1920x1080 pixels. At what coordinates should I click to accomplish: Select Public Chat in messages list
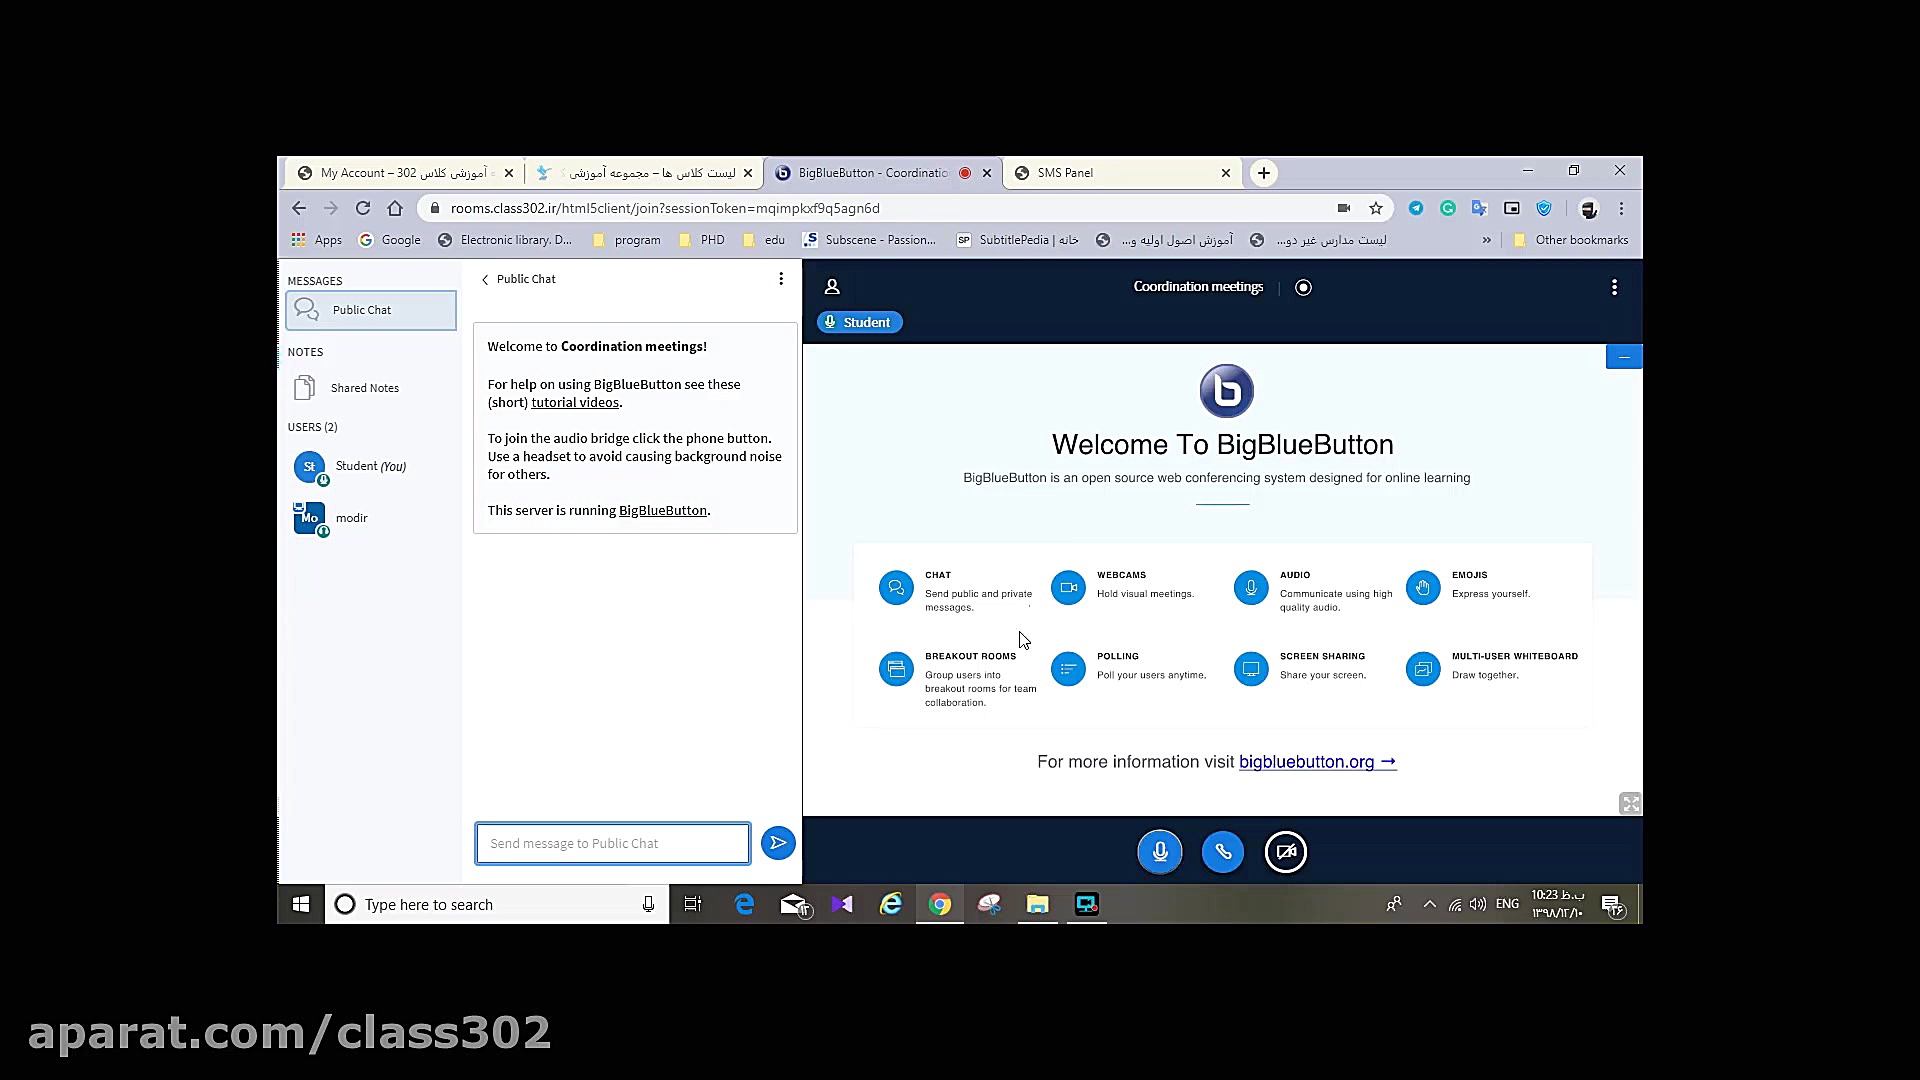[x=370, y=310]
